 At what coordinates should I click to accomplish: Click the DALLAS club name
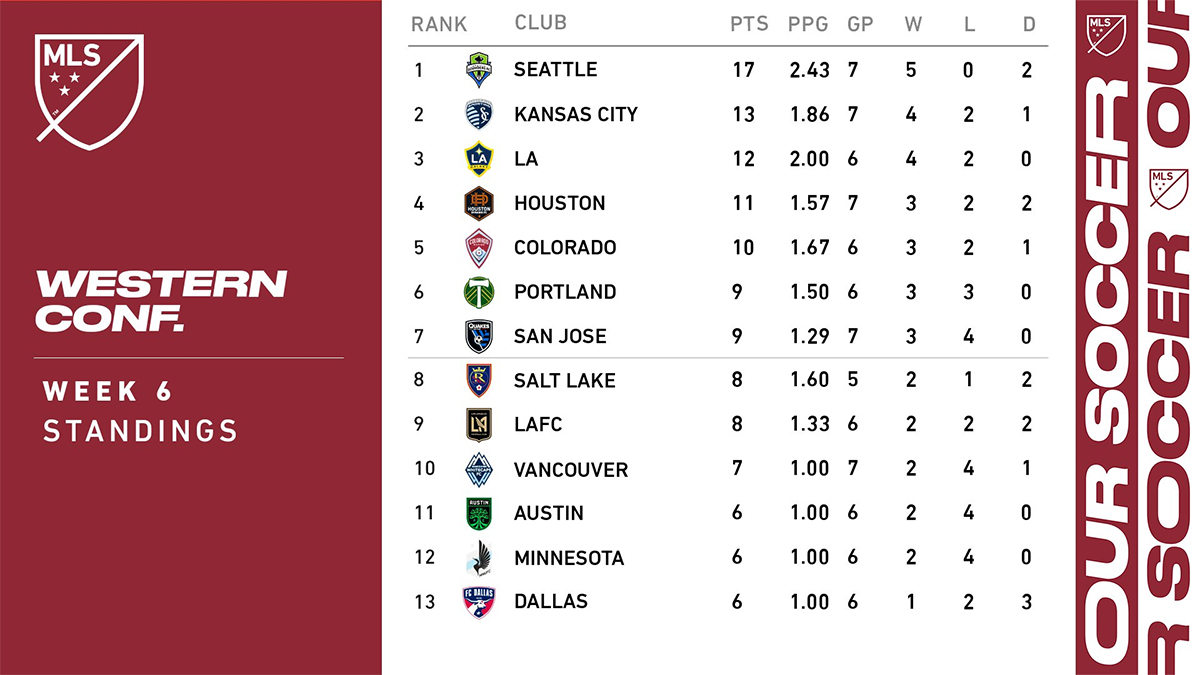click(x=550, y=601)
